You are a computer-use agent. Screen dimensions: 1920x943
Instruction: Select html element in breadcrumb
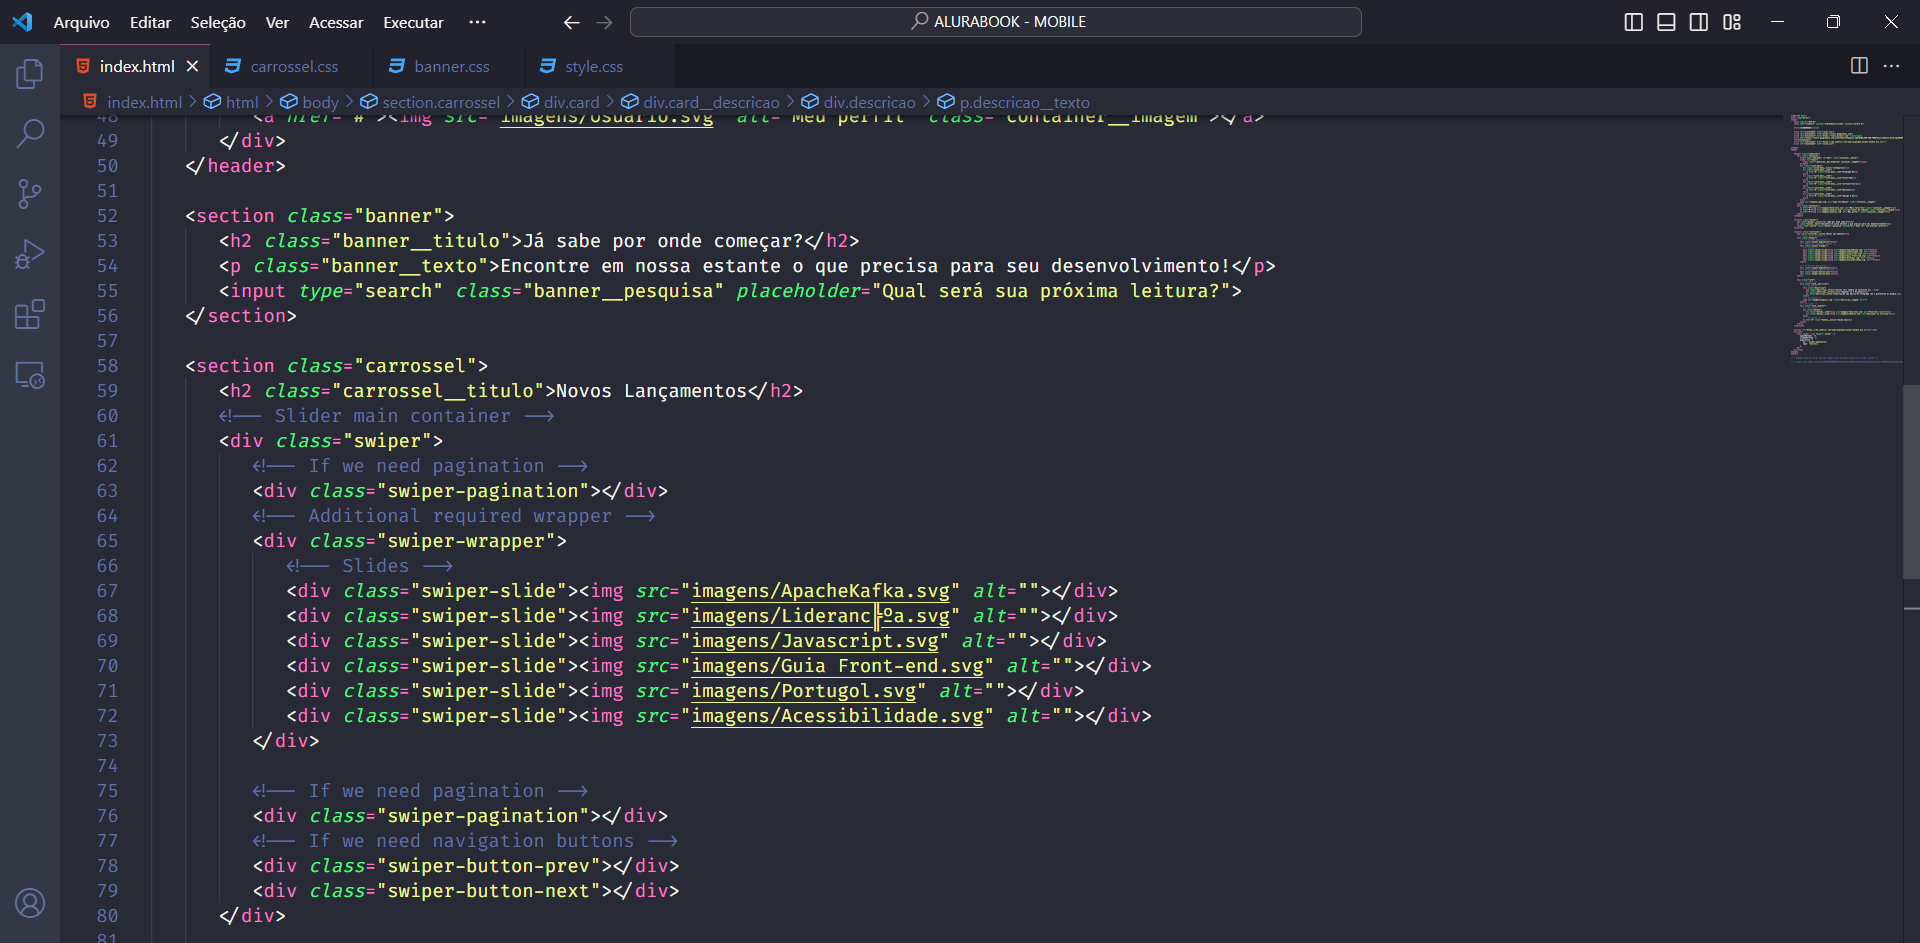point(242,102)
